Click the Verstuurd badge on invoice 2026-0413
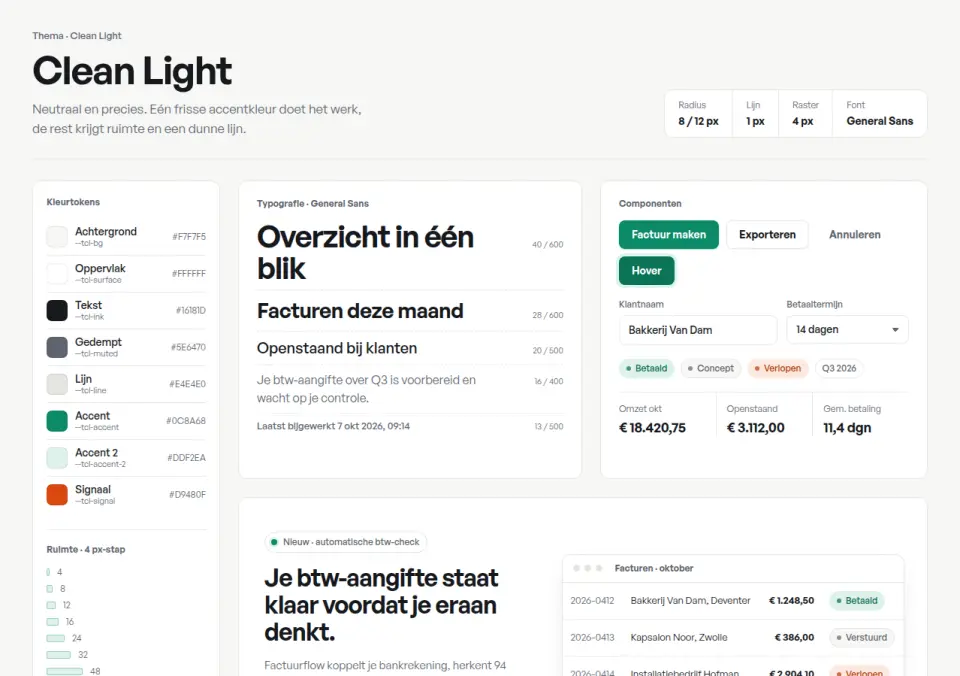Viewport: 960px width, 676px height. point(861,637)
